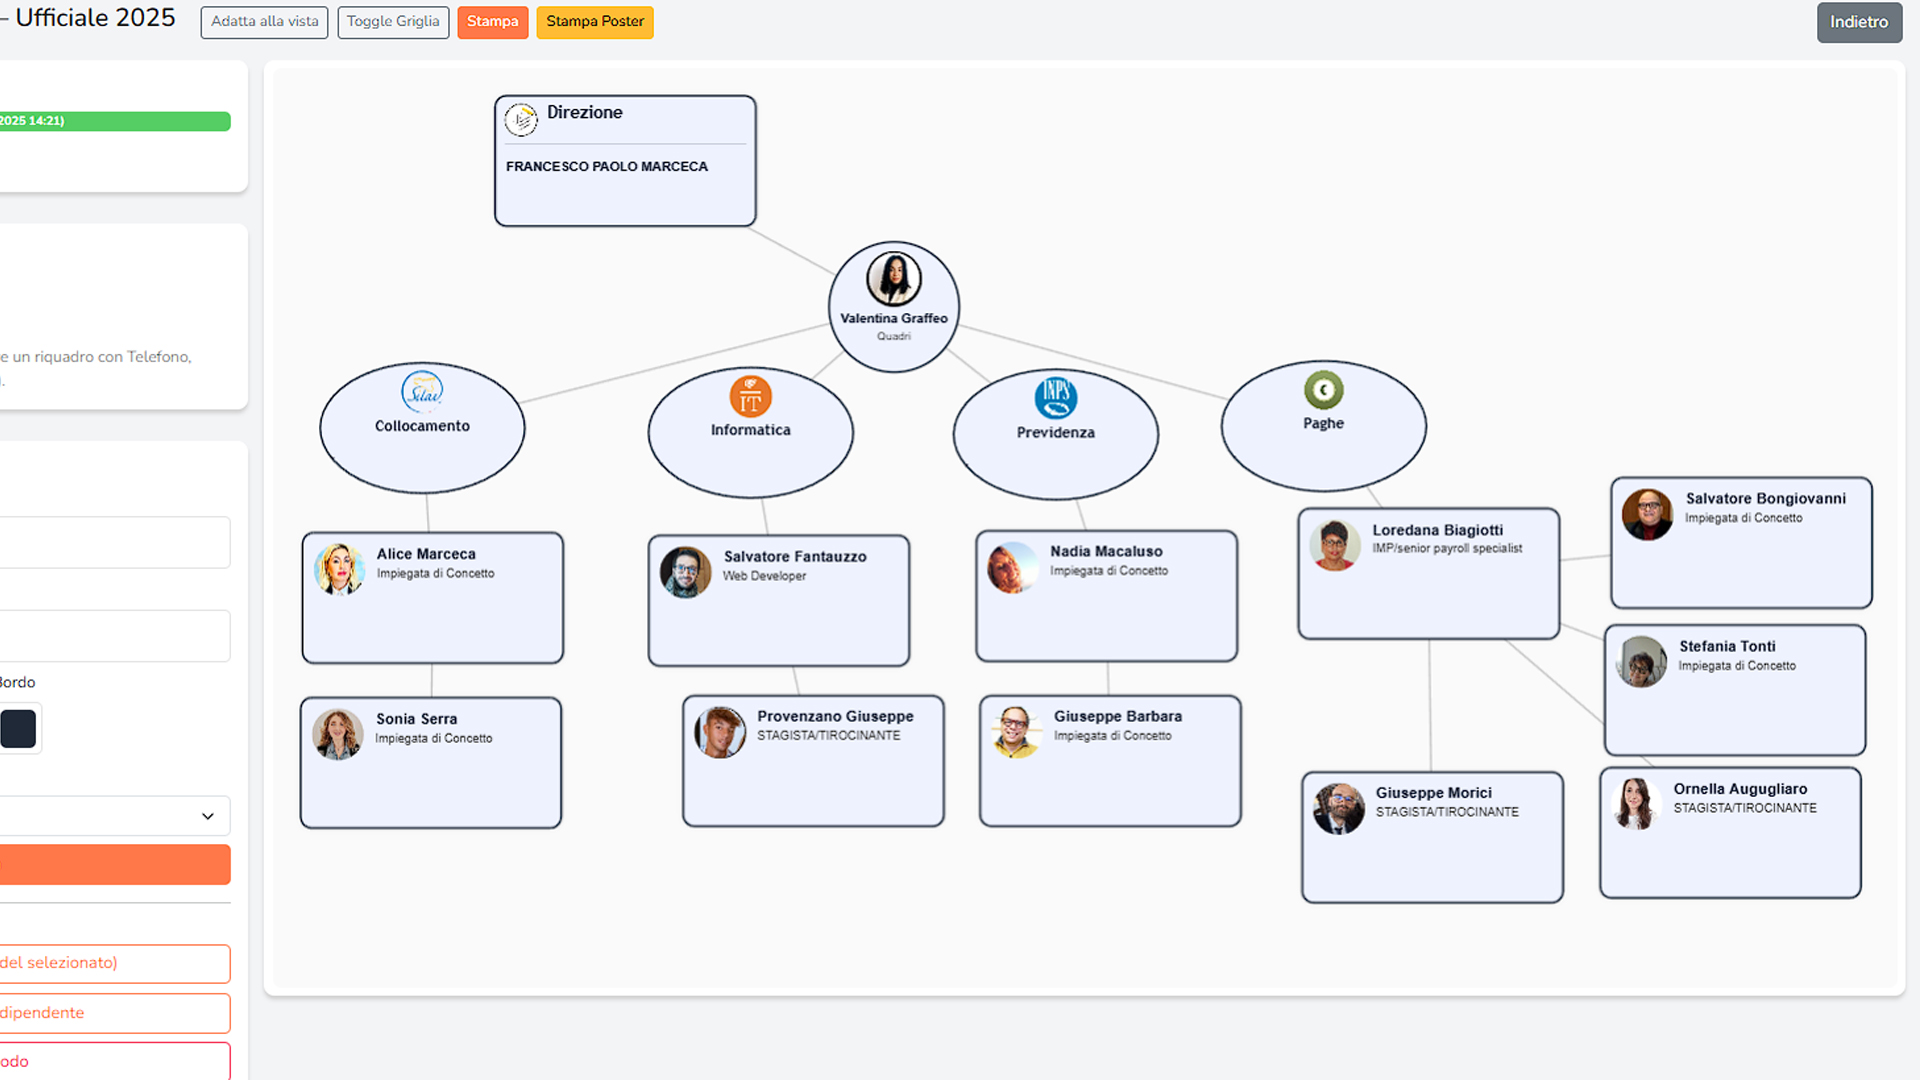The width and height of the screenshot is (1920, 1080).
Task: Click the orange Stampa button
Action: pos(492,22)
